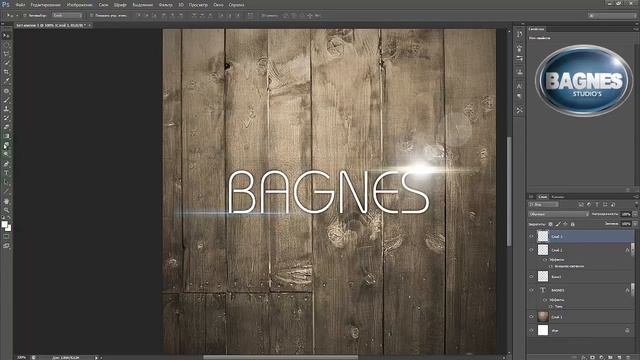Select the Rectangular Marquee tool
The height and width of the screenshot is (360, 640).
[6, 45]
